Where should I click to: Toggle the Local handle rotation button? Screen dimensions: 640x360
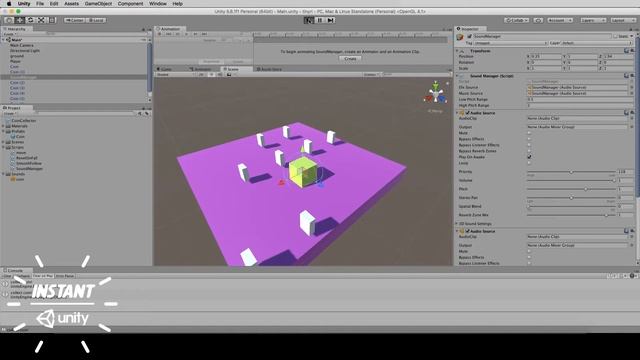point(96,20)
